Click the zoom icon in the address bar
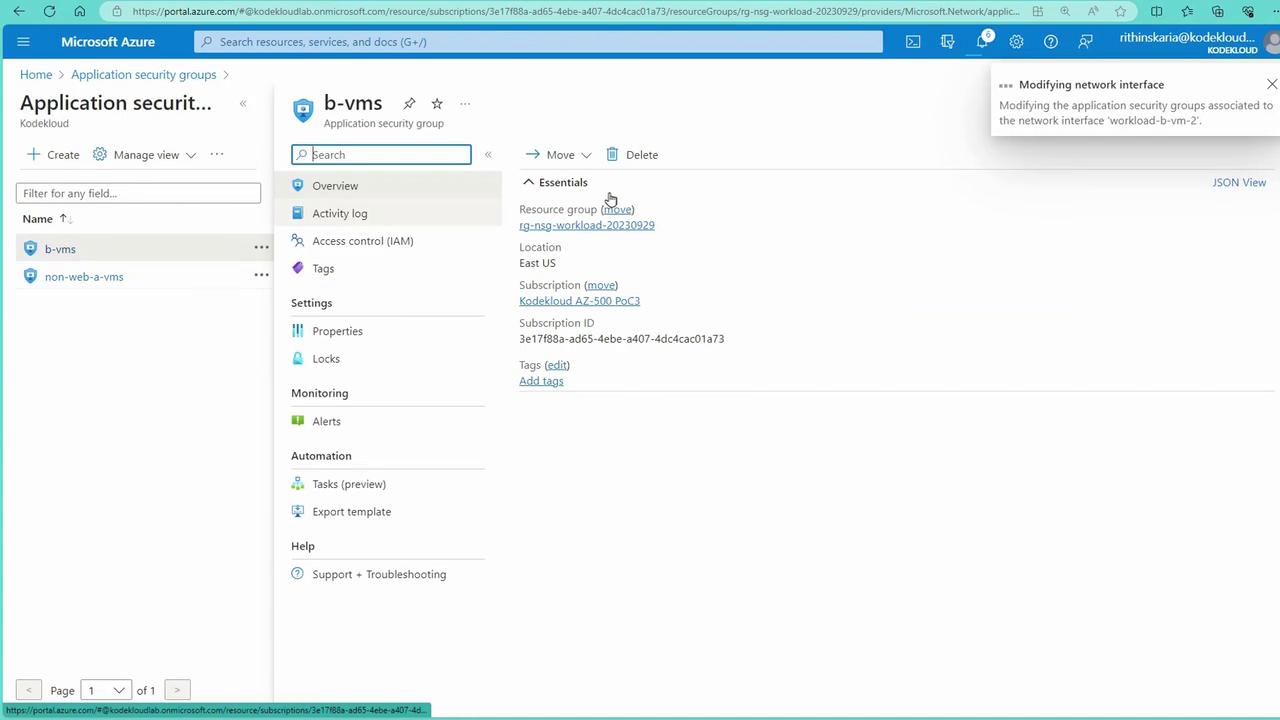The height and width of the screenshot is (720, 1280). pos(1065,12)
